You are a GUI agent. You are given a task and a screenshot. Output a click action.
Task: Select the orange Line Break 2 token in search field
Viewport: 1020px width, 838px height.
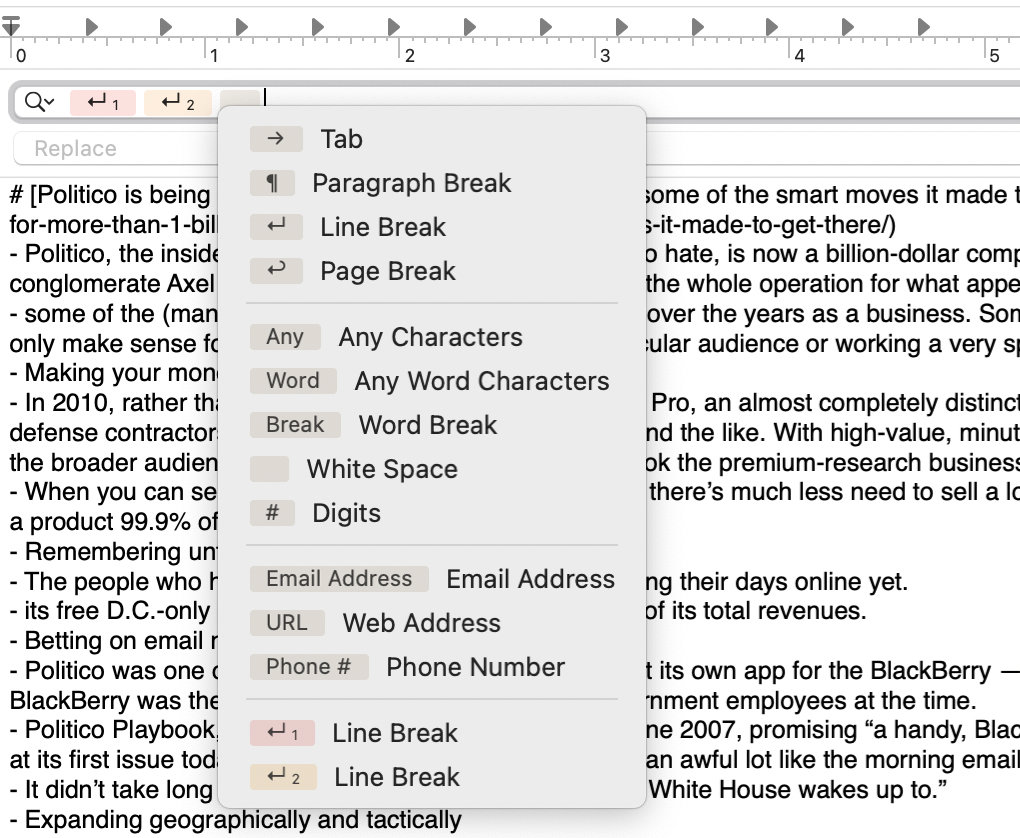pos(177,101)
